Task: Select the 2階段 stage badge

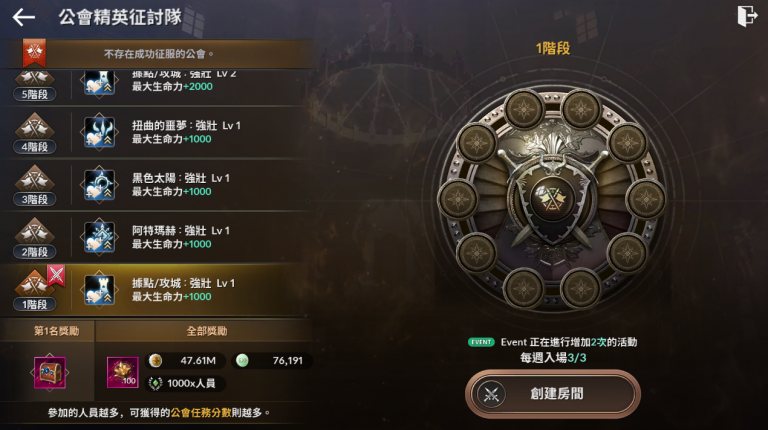Action: click(35, 238)
